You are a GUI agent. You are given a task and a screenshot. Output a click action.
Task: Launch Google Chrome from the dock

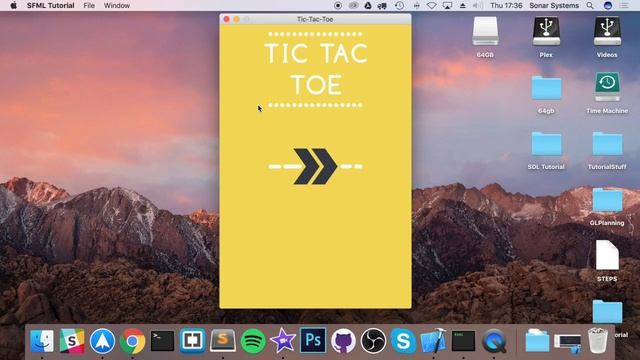pos(132,341)
